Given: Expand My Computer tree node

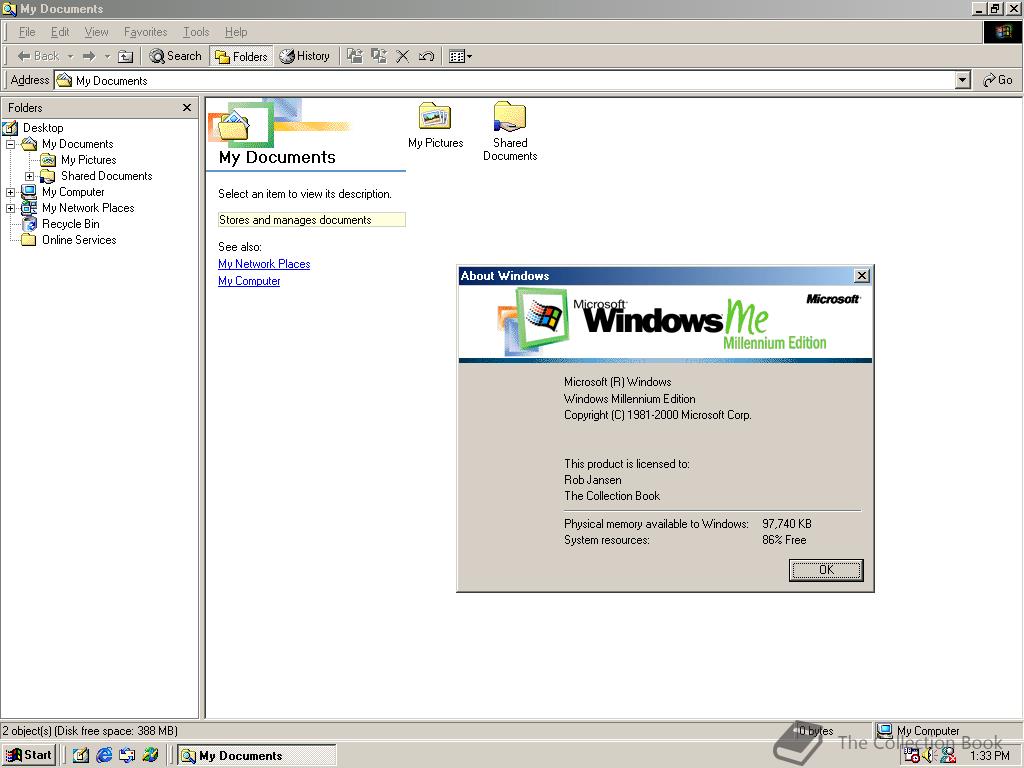Looking at the screenshot, I should [10, 193].
